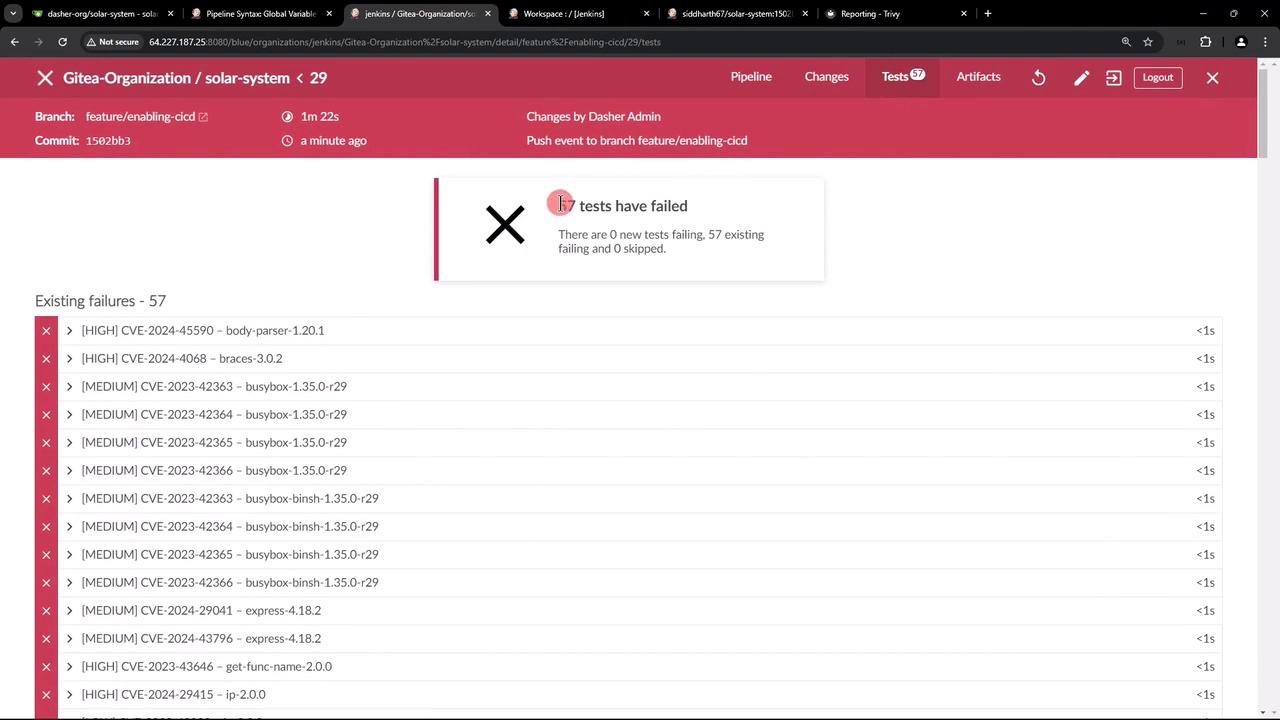
Task: Click row text CVE-2023-43646 get-func-name-2.0.0
Action: pos(207,666)
